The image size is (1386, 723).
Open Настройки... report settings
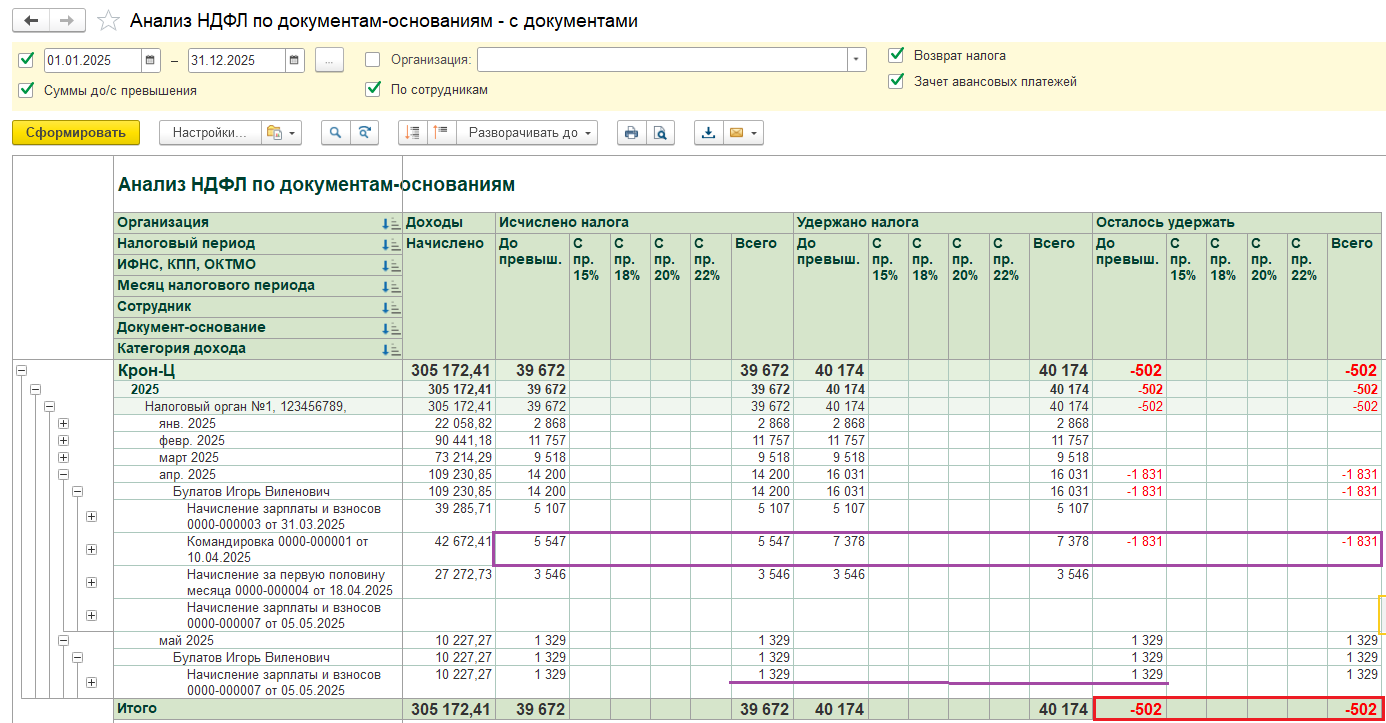click(208, 132)
